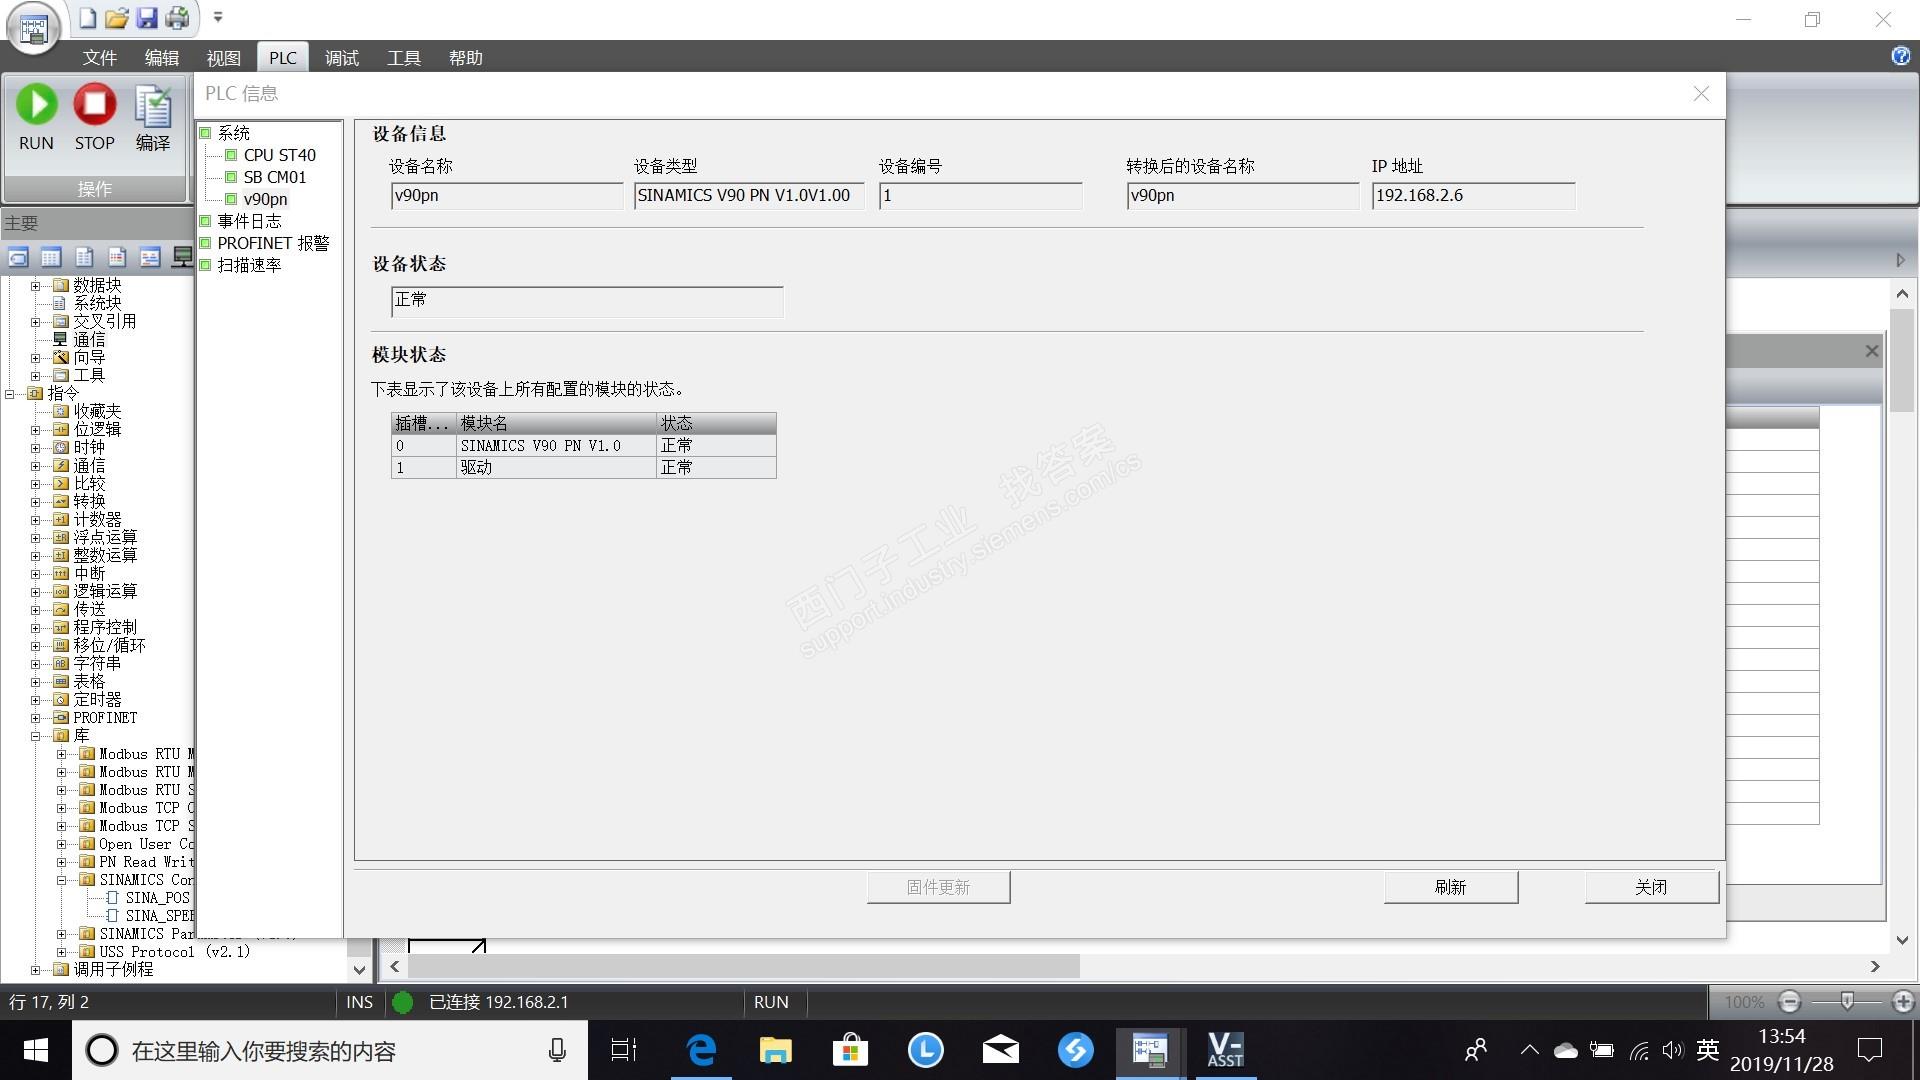Click the 关闭 close button in dialog
Image resolution: width=1920 pixels, height=1080 pixels.
(1650, 887)
